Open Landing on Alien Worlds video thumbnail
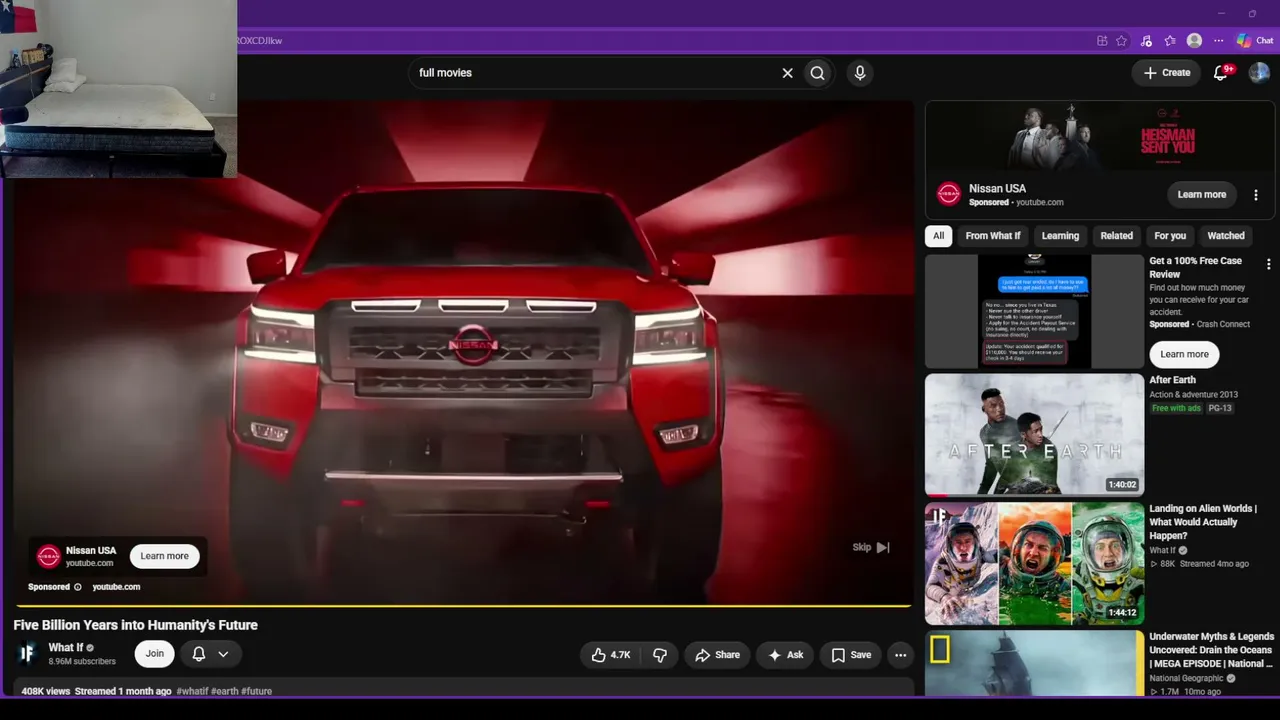 point(1034,564)
